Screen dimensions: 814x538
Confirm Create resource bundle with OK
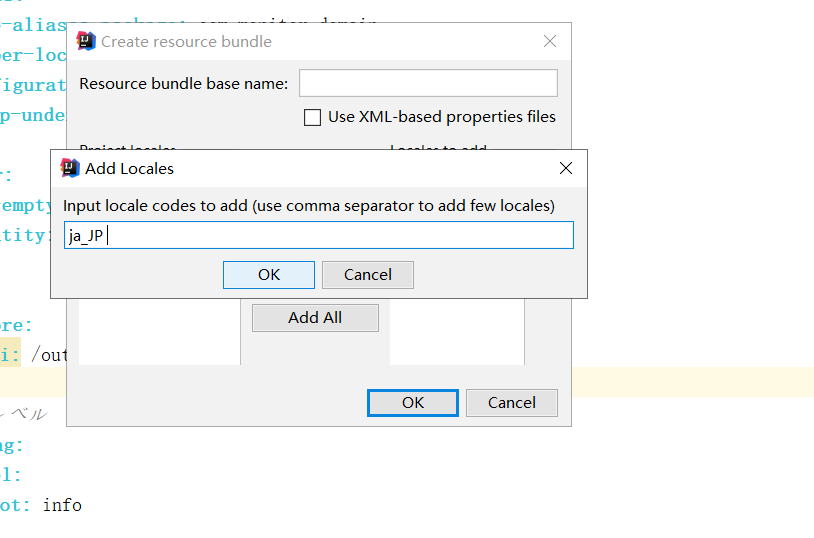(413, 403)
